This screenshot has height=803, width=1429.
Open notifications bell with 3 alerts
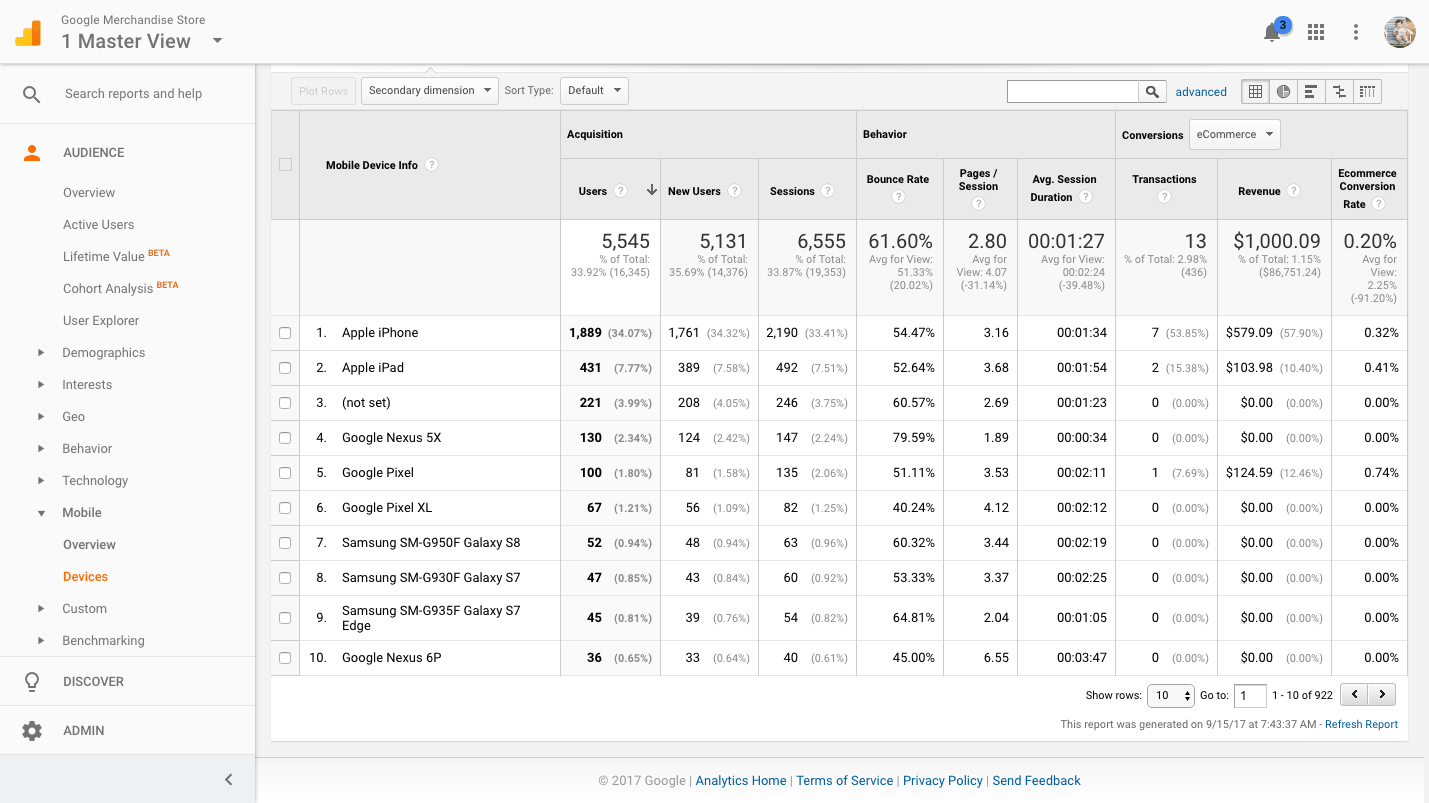(x=1273, y=32)
